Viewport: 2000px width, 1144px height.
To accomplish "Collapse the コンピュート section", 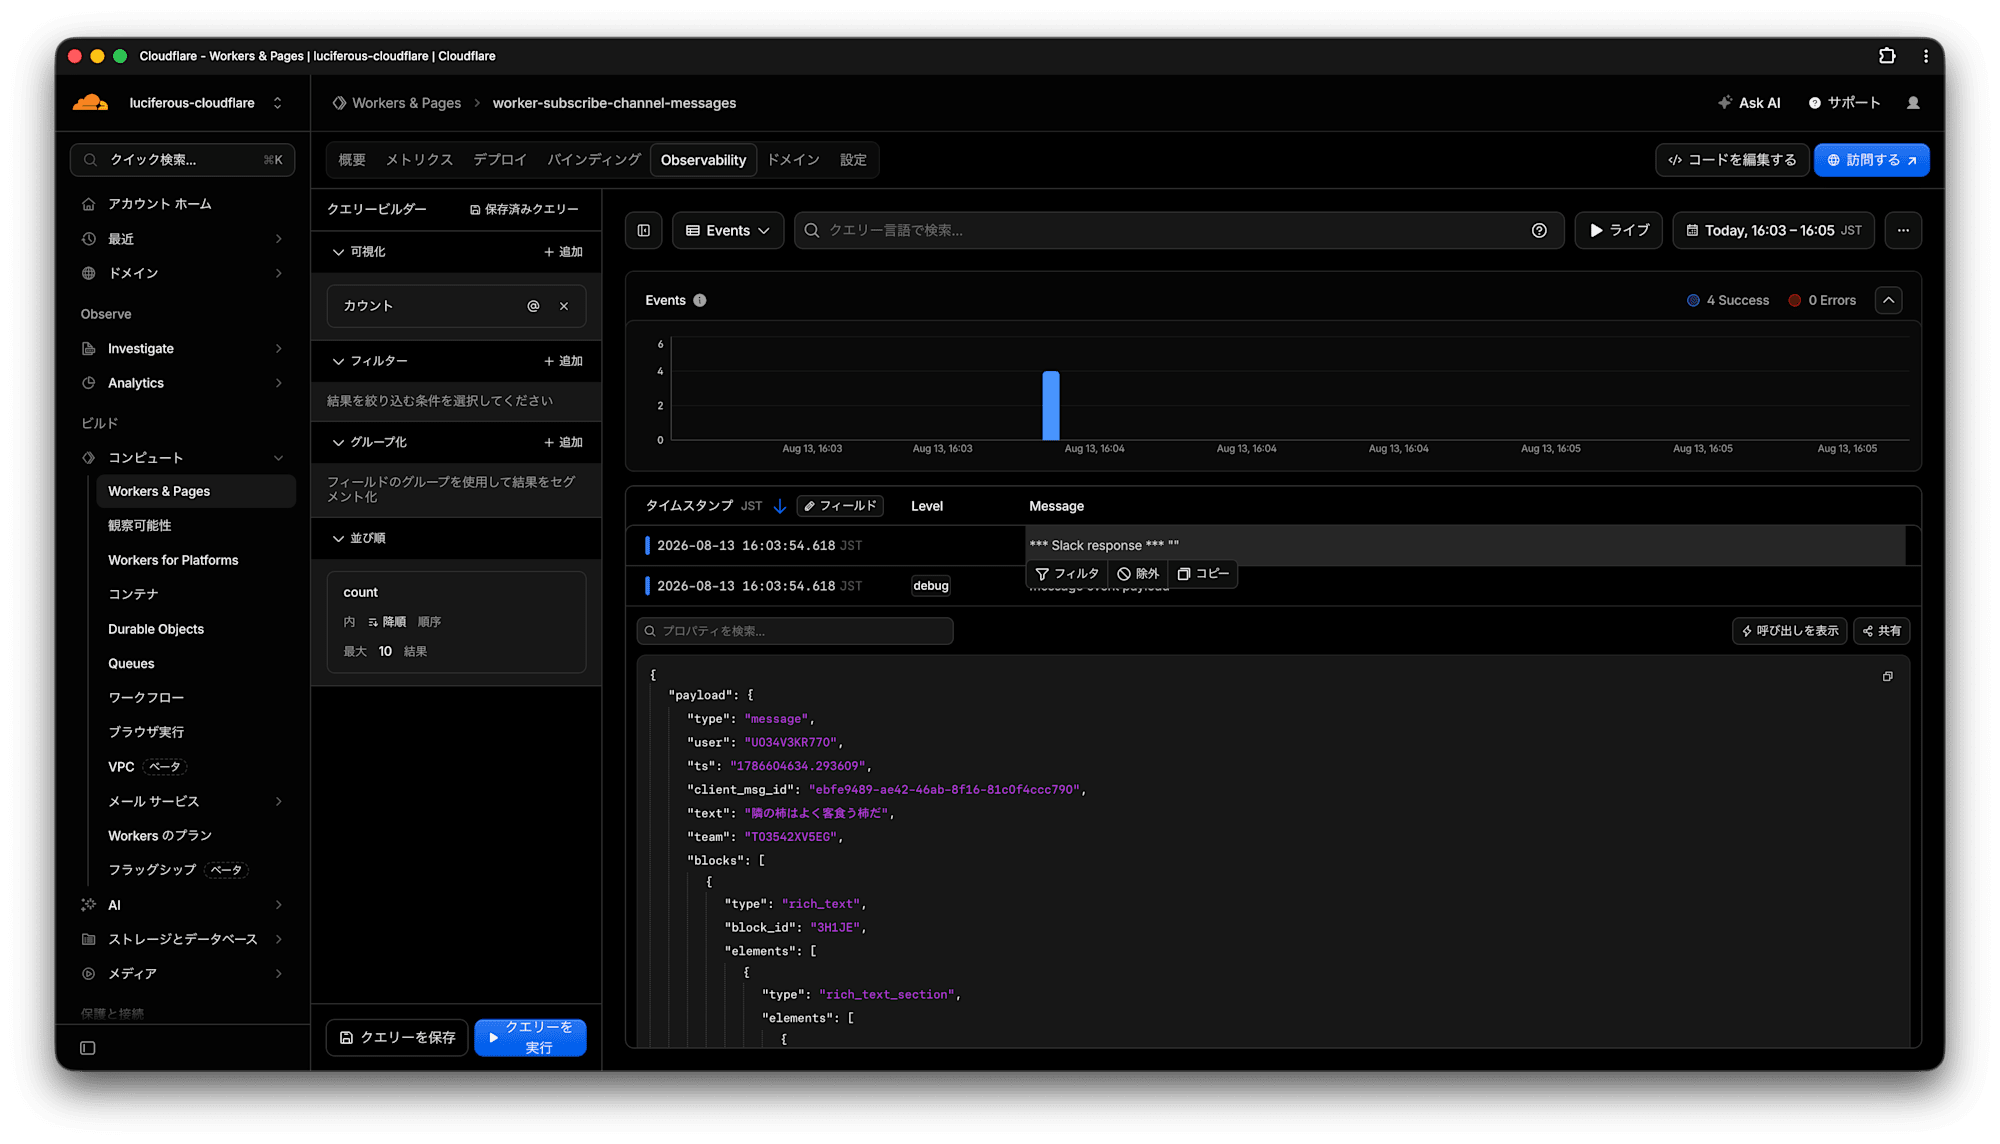I will [x=279, y=458].
